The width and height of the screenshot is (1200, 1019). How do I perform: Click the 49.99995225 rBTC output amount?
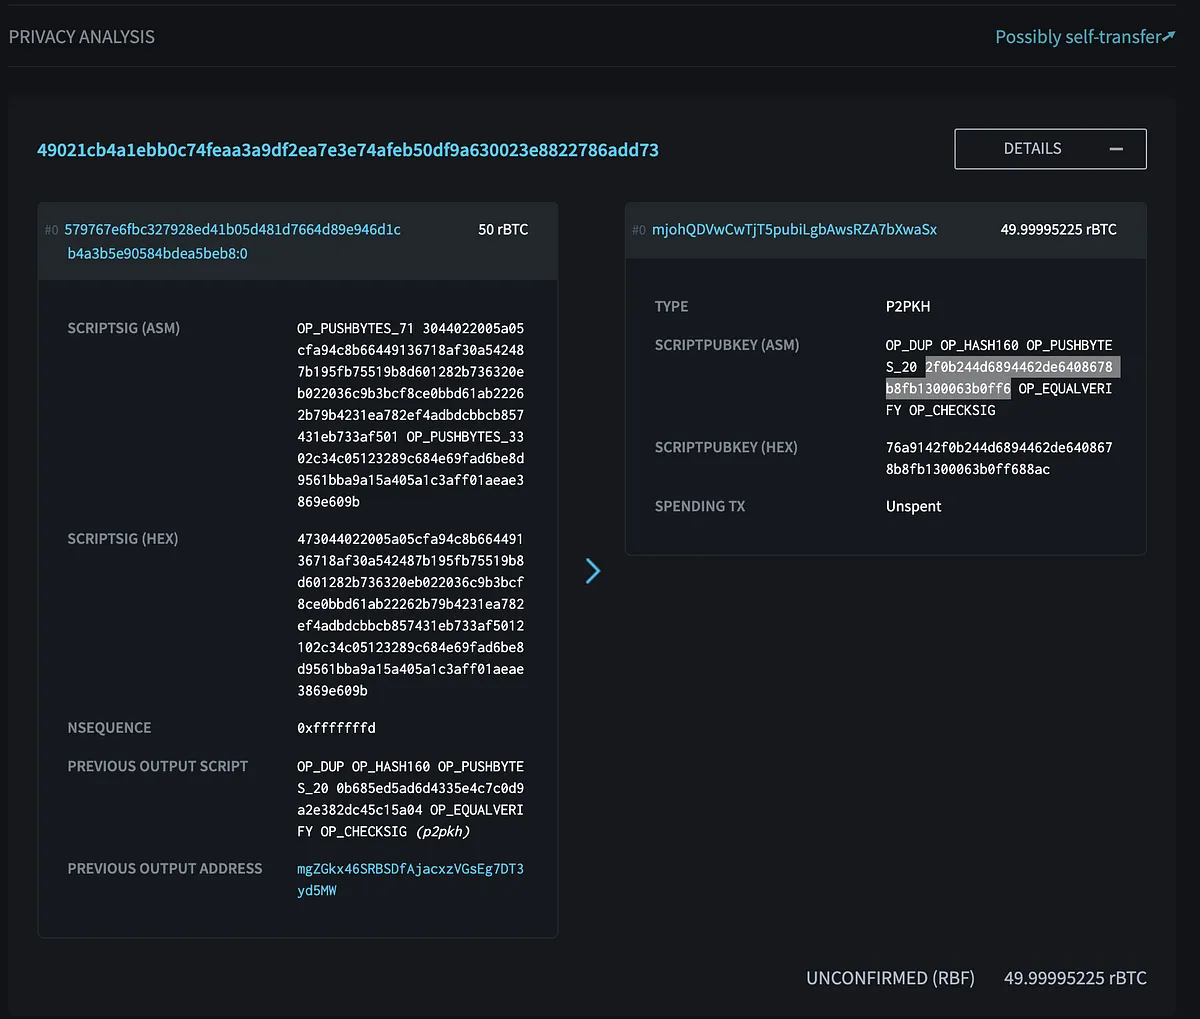click(1058, 230)
